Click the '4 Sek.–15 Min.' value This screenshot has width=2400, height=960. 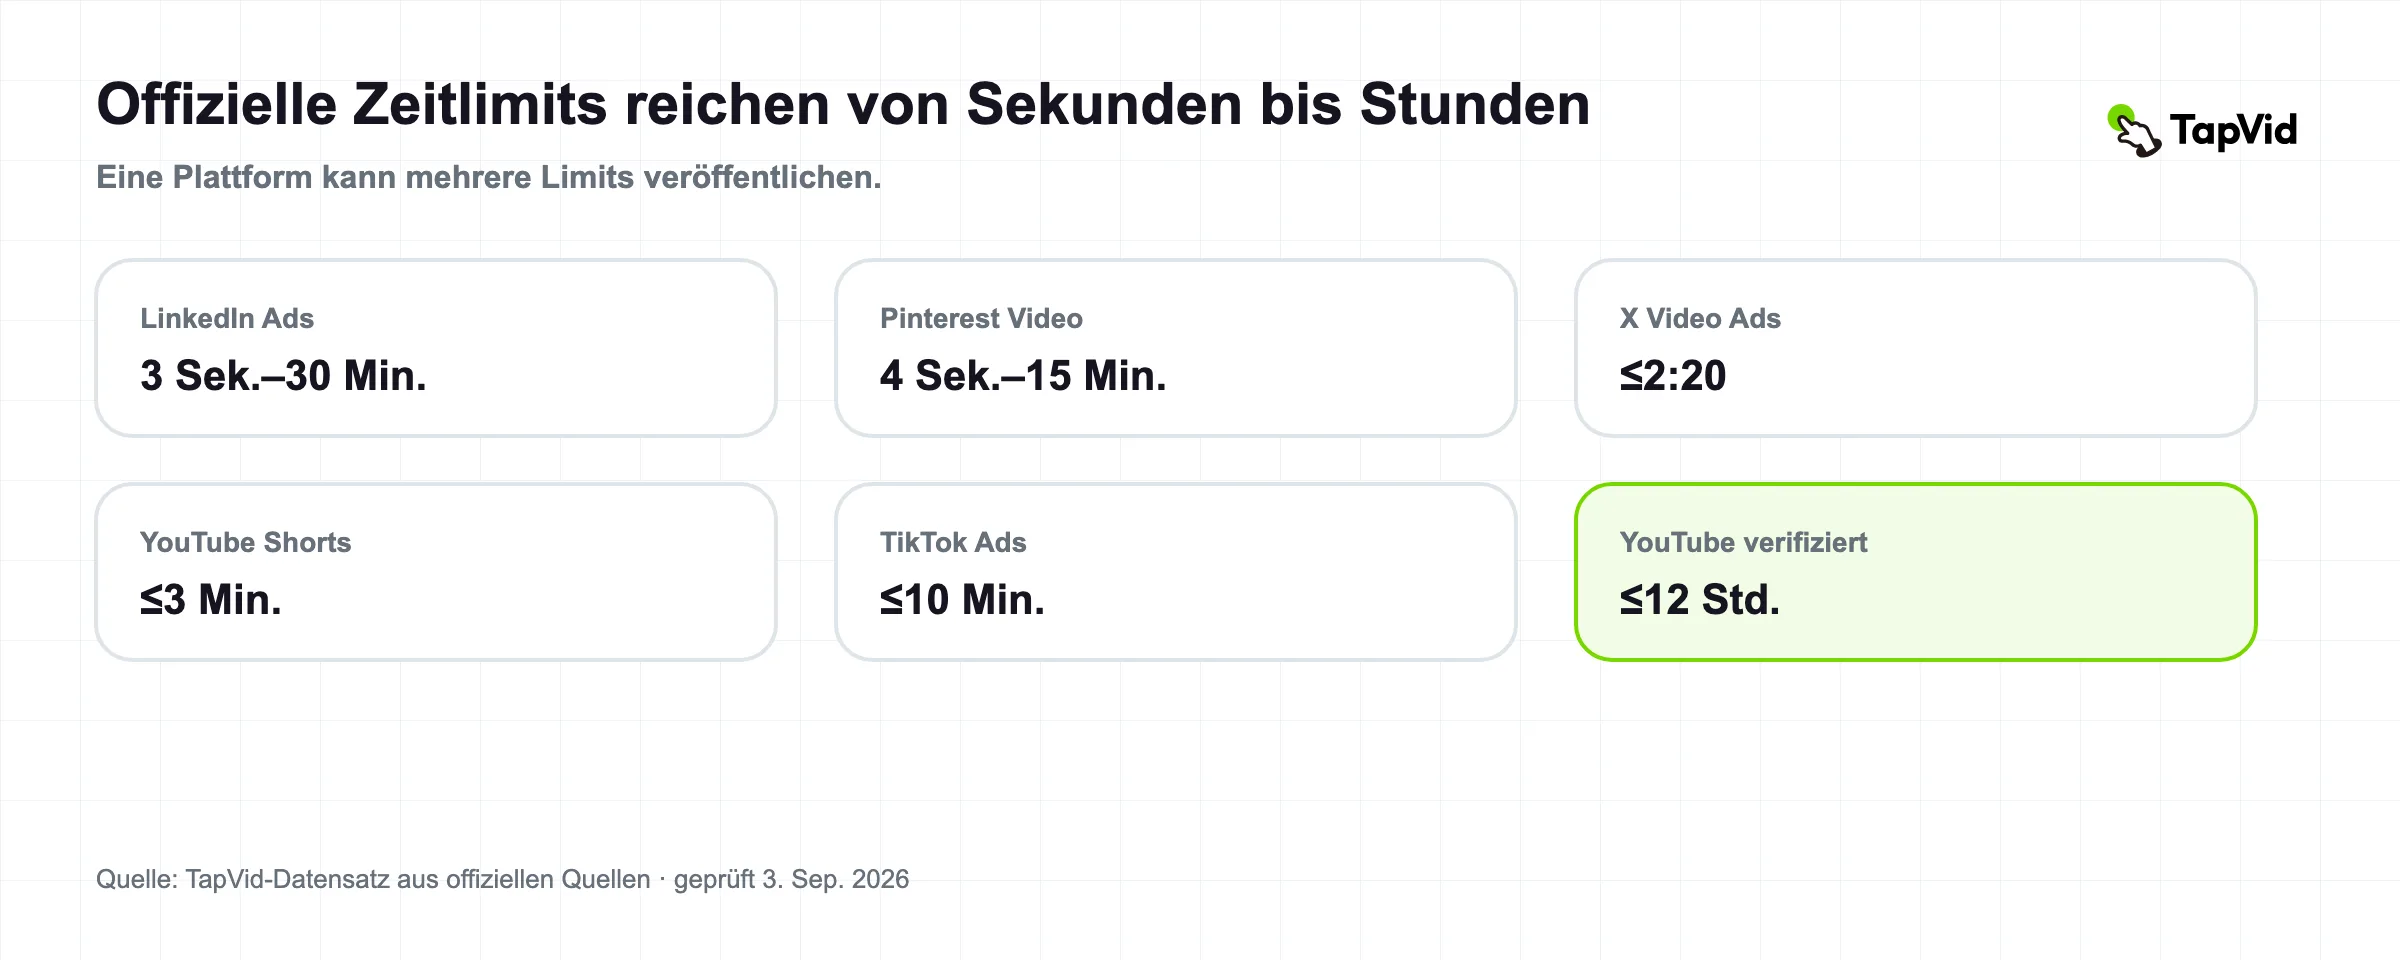1023,376
